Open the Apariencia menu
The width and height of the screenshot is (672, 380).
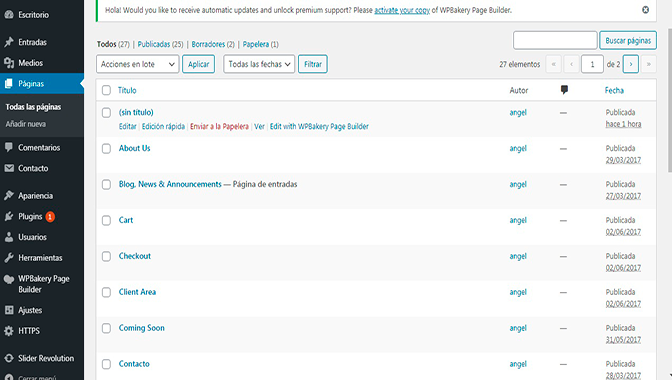point(36,195)
